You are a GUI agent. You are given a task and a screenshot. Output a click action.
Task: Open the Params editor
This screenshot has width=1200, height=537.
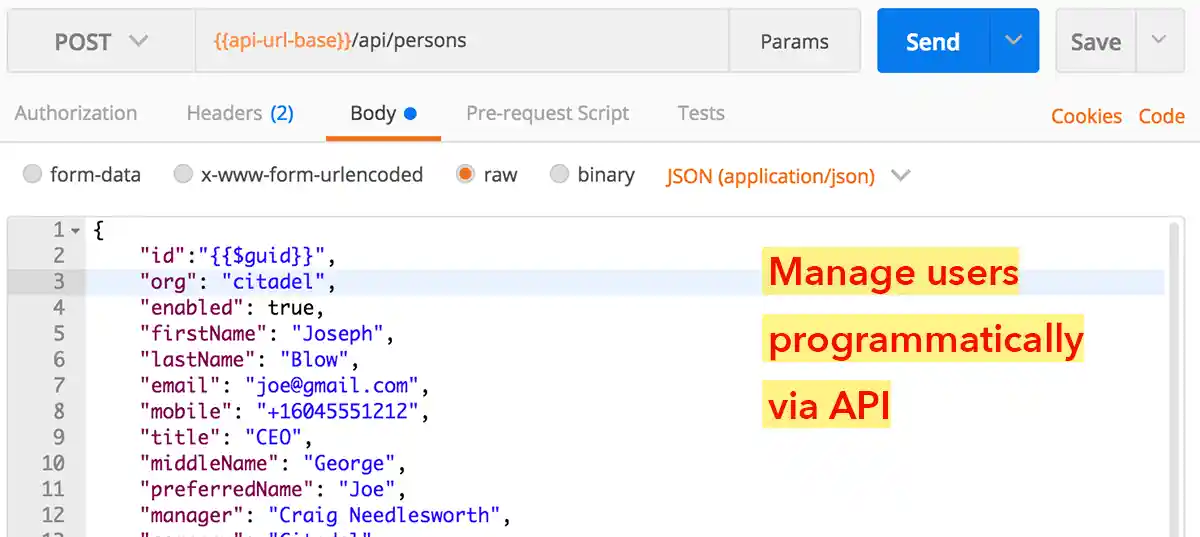click(794, 42)
